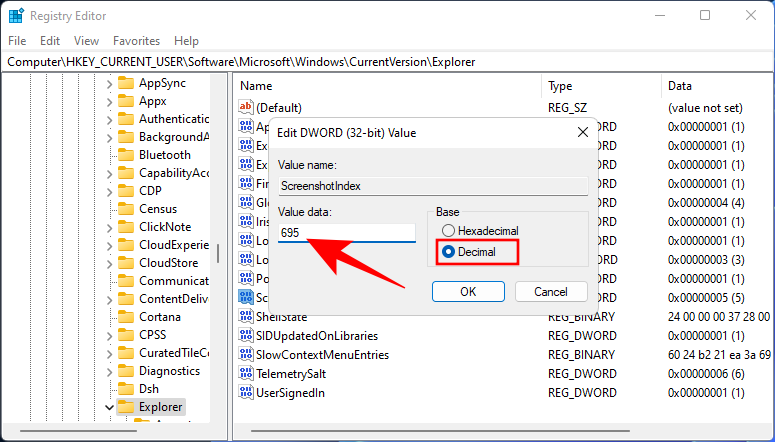Image resolution: width=775 pixels, height=442 pixels.
Task: Select the Explorer folder icon in tree
Action: [126, 407]
